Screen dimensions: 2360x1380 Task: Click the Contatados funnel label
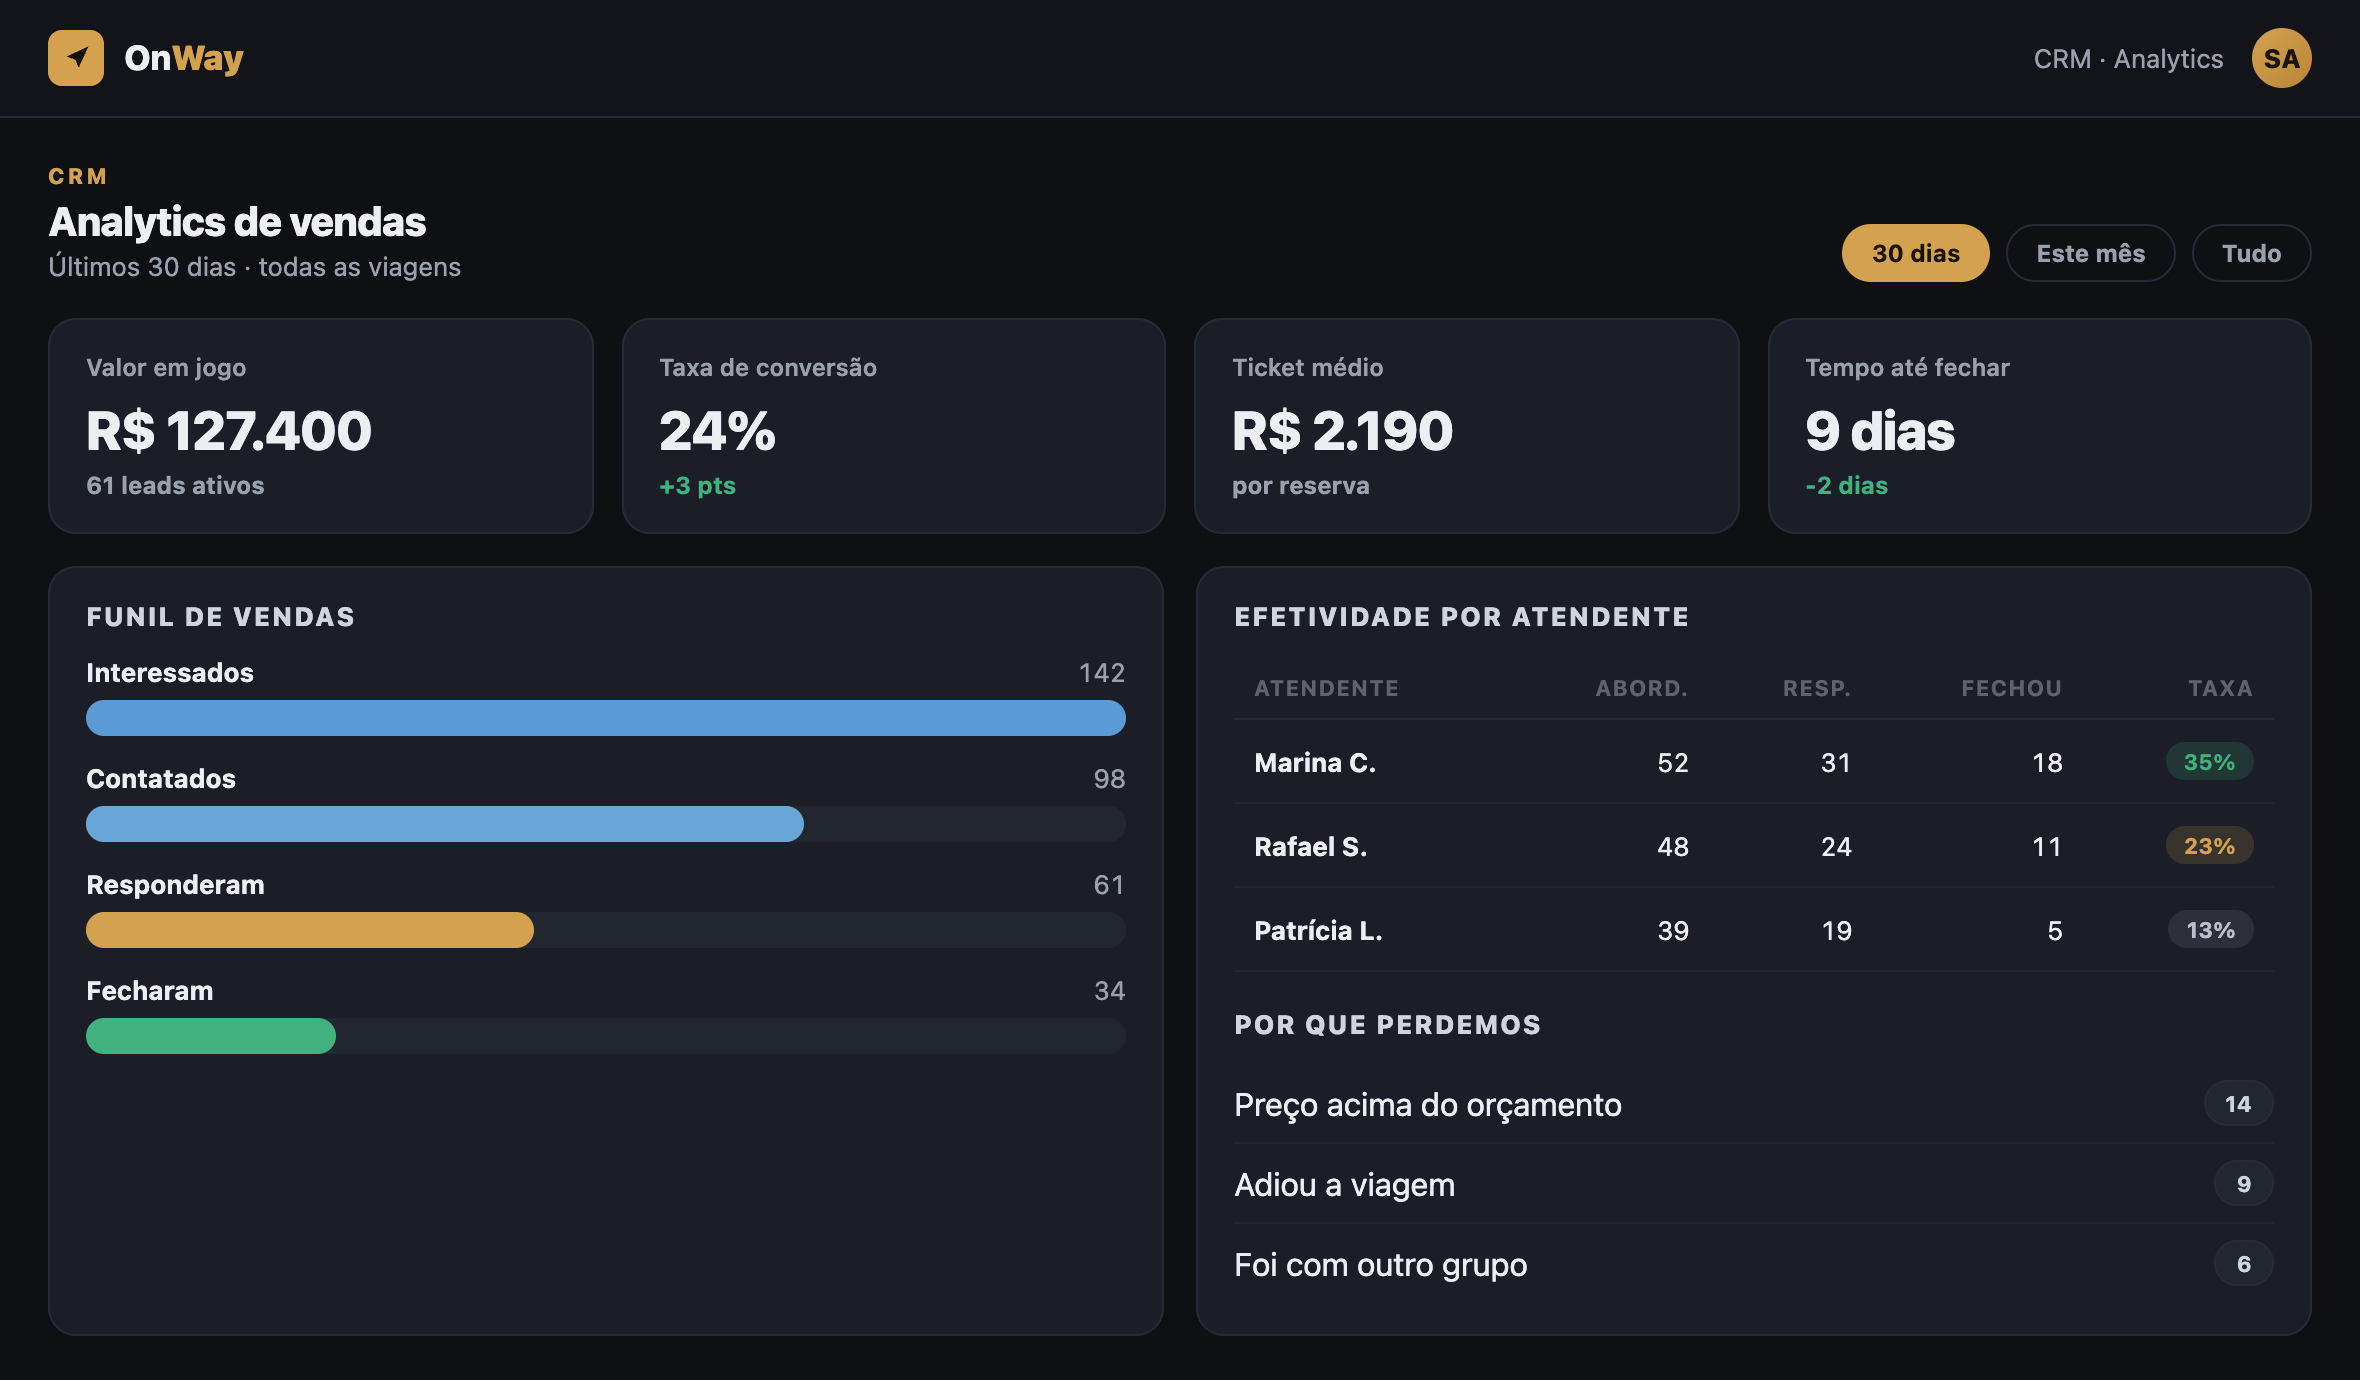[x=161, y=778]
